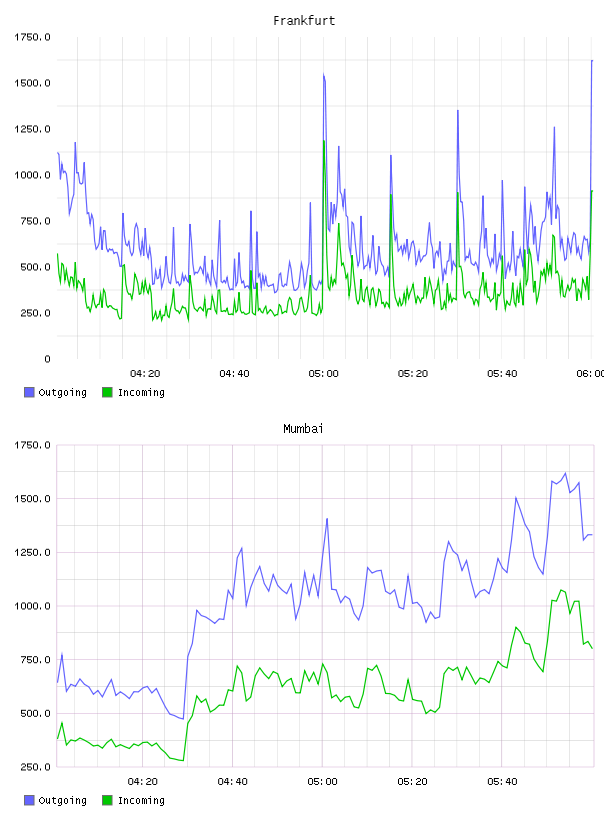This screenshot has width=608, height=816.
Task: Click the Mumbai chart title
Action: (303, 429)
